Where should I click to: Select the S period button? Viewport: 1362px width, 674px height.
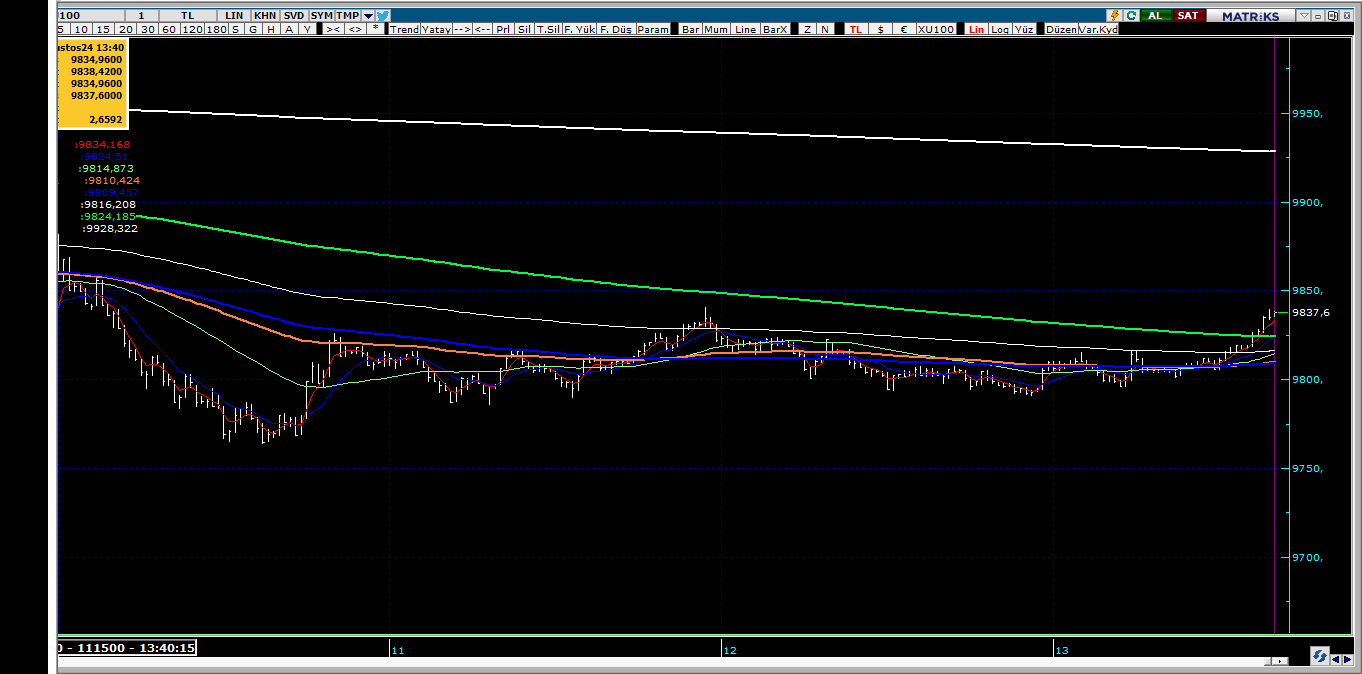pos(236,29)
